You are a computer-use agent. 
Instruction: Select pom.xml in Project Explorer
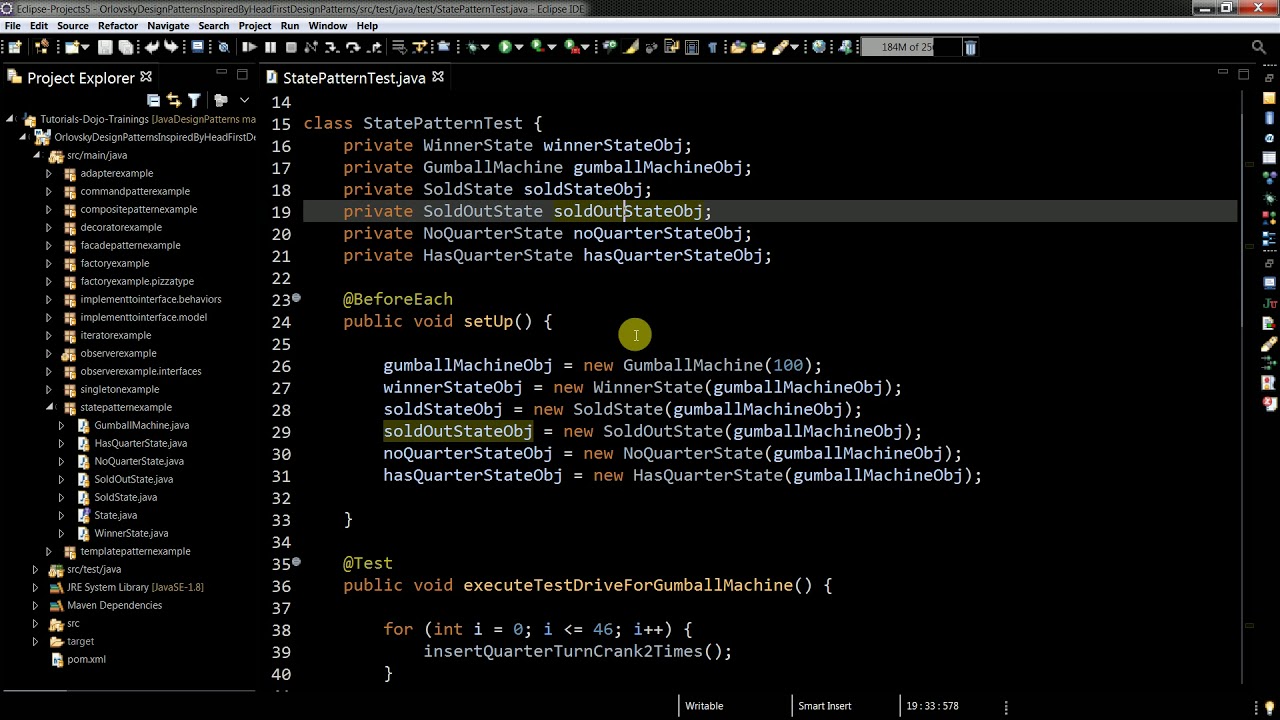point(86,659)
